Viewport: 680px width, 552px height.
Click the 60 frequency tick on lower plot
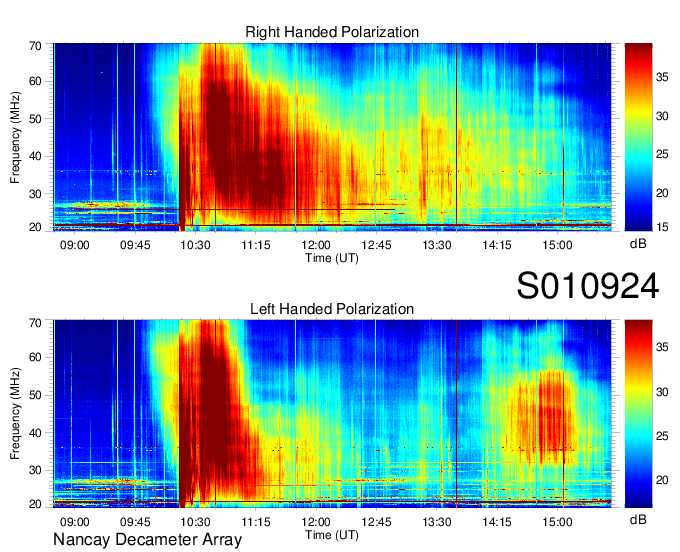[35, 357]
